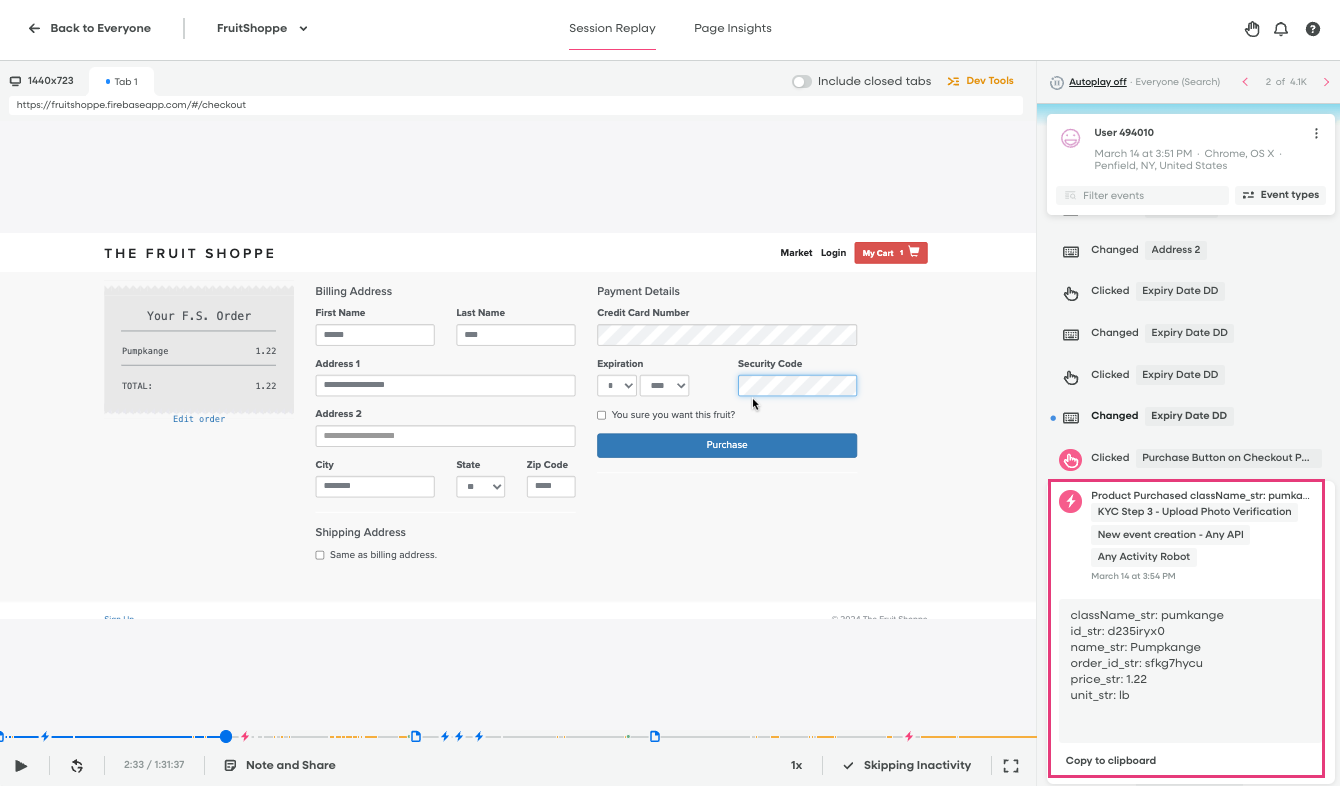Change the 1x playback speed selector
This screenshot has width=1340, height=786.
796,766
